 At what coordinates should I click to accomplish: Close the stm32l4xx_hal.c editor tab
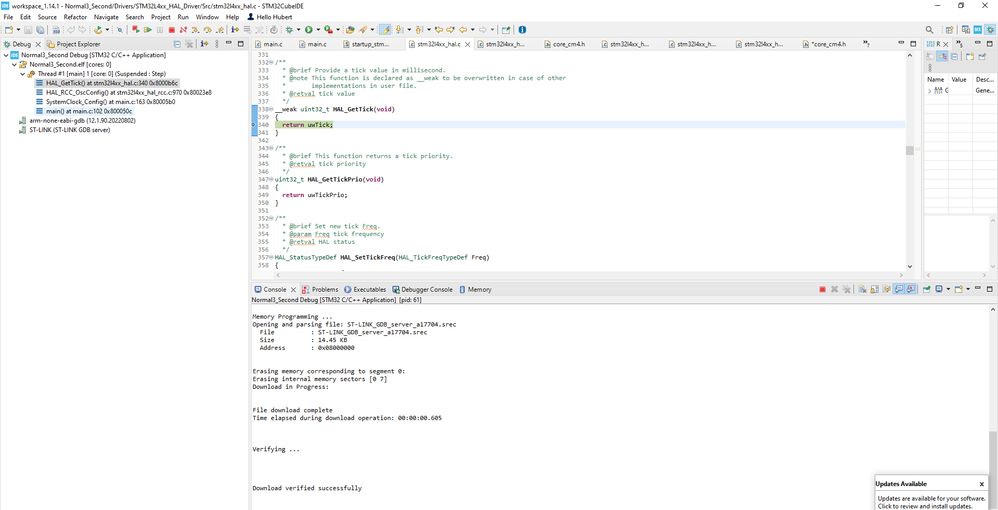(467, 44)
